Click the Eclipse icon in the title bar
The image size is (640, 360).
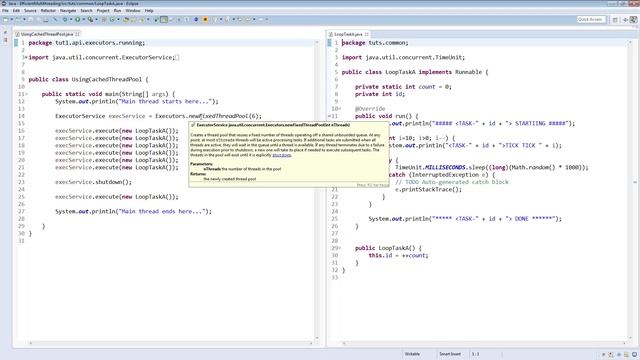[x=3, y=3]
